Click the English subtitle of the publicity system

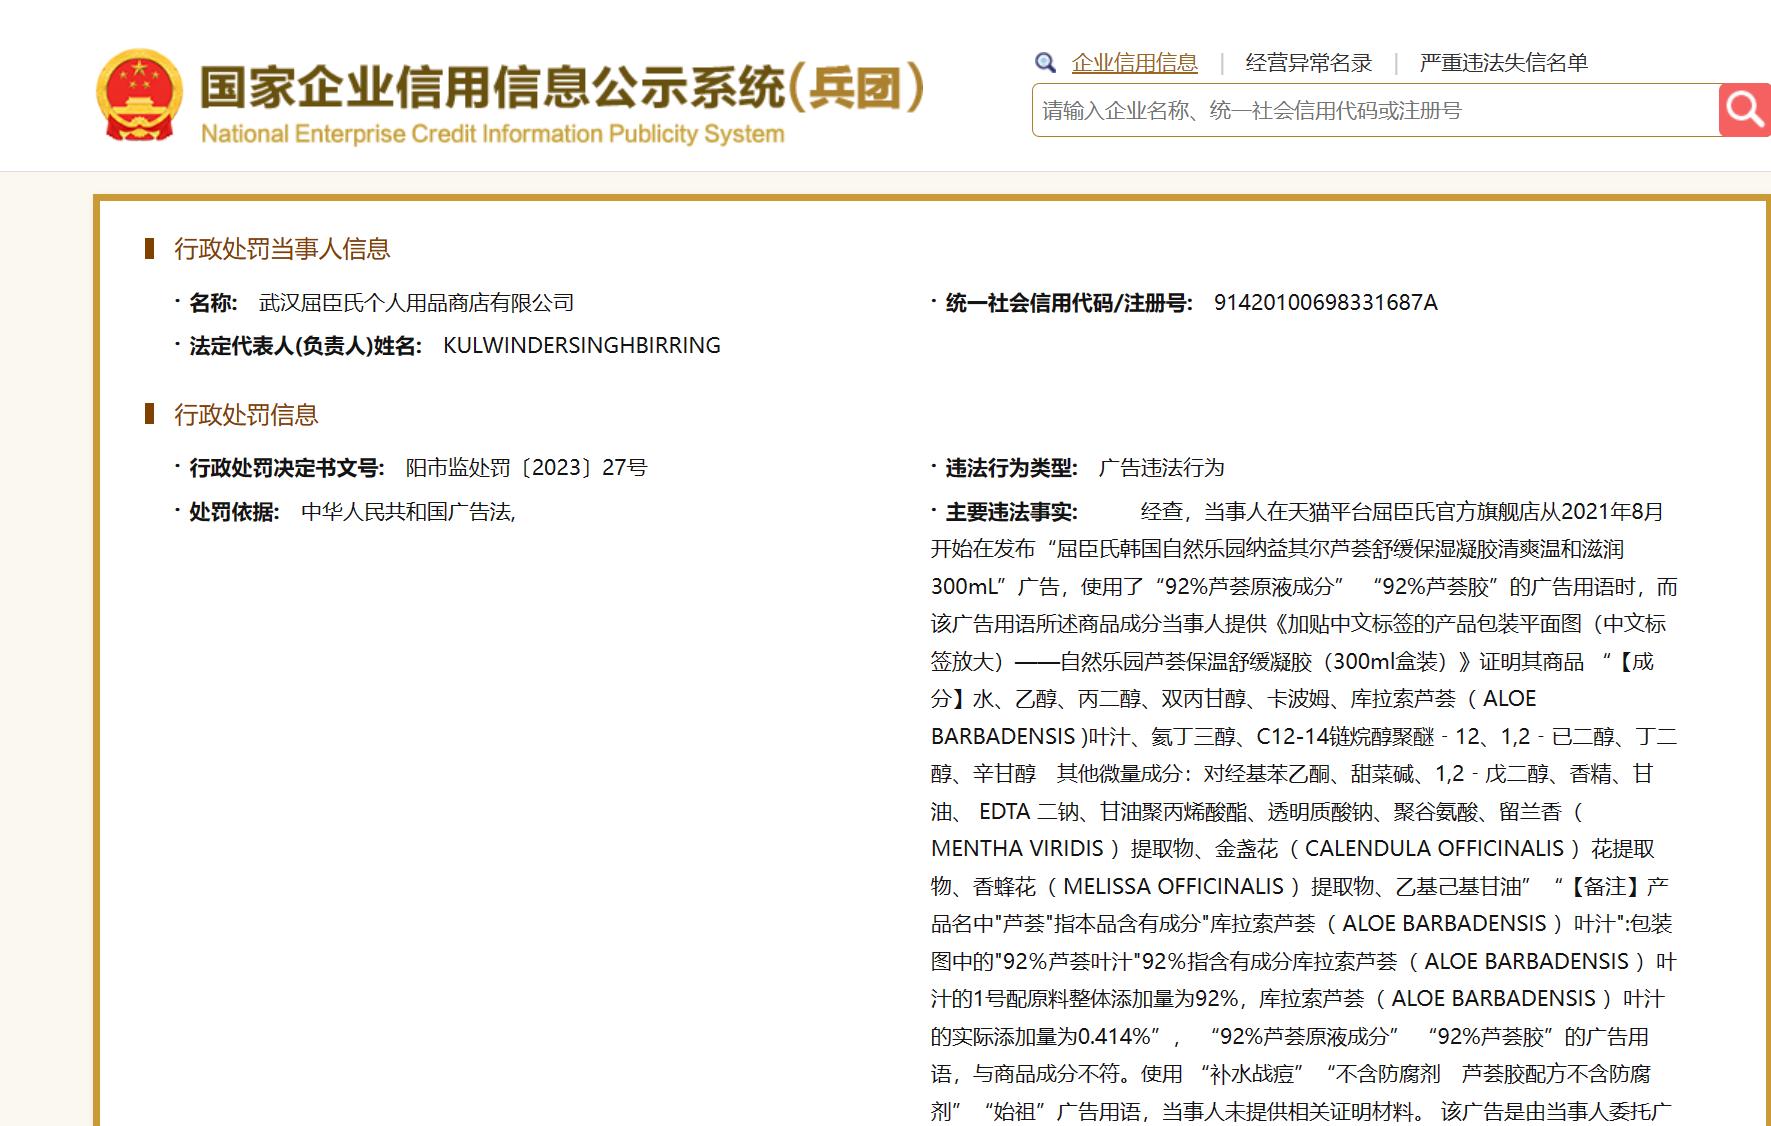(491, 133)
